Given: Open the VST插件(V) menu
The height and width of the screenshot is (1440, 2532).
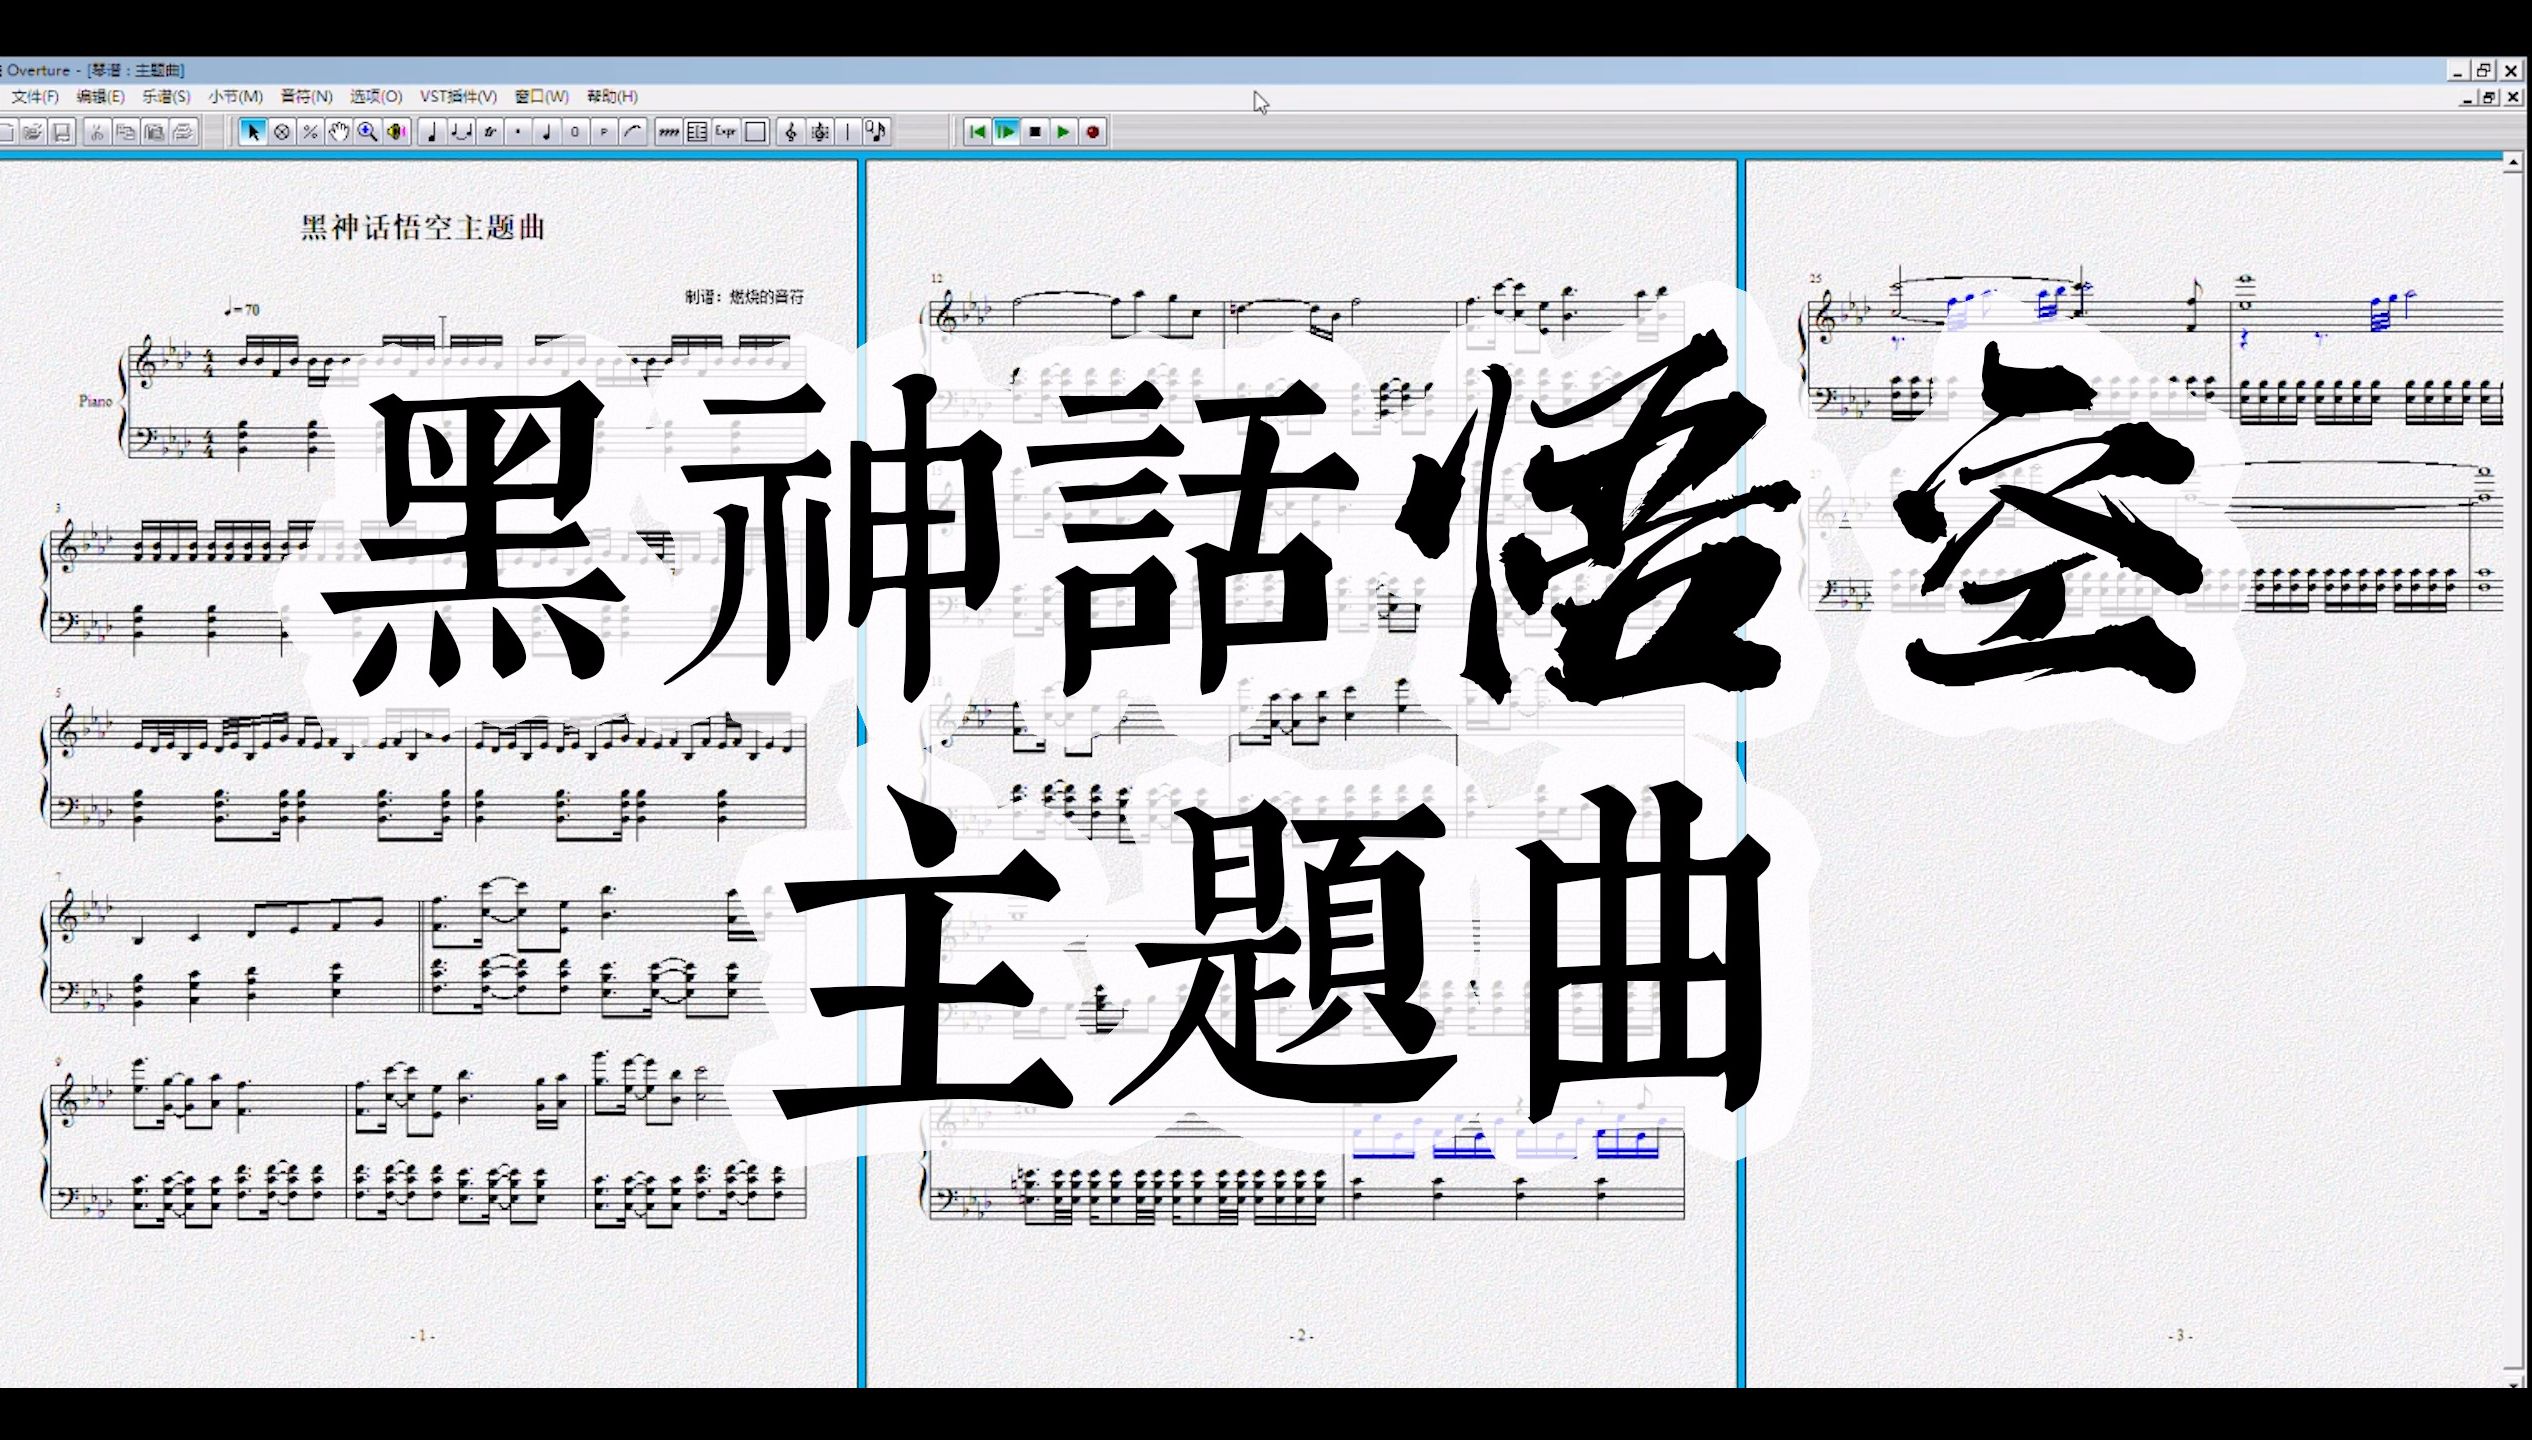Looking at the screenshot, I should 458,97.
